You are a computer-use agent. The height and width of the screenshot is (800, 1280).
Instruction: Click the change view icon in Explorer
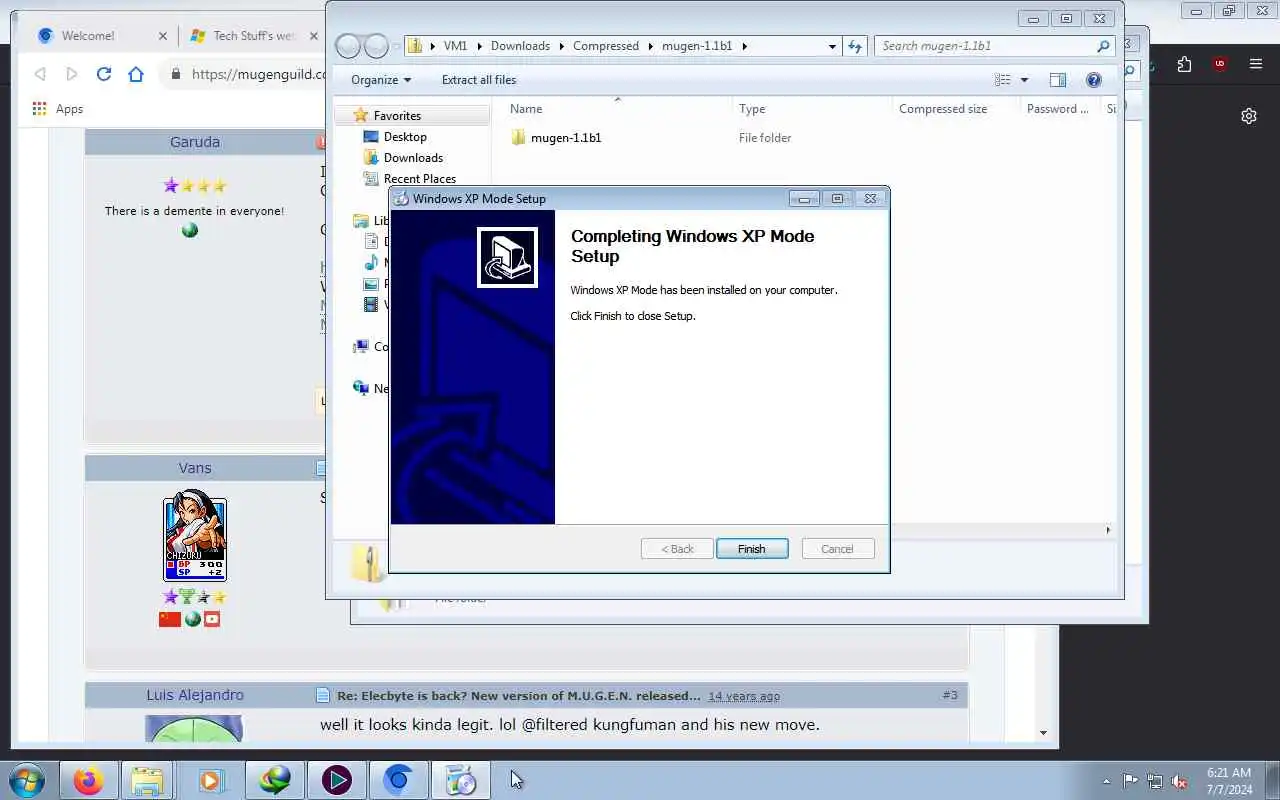[x=1003, y=80]
